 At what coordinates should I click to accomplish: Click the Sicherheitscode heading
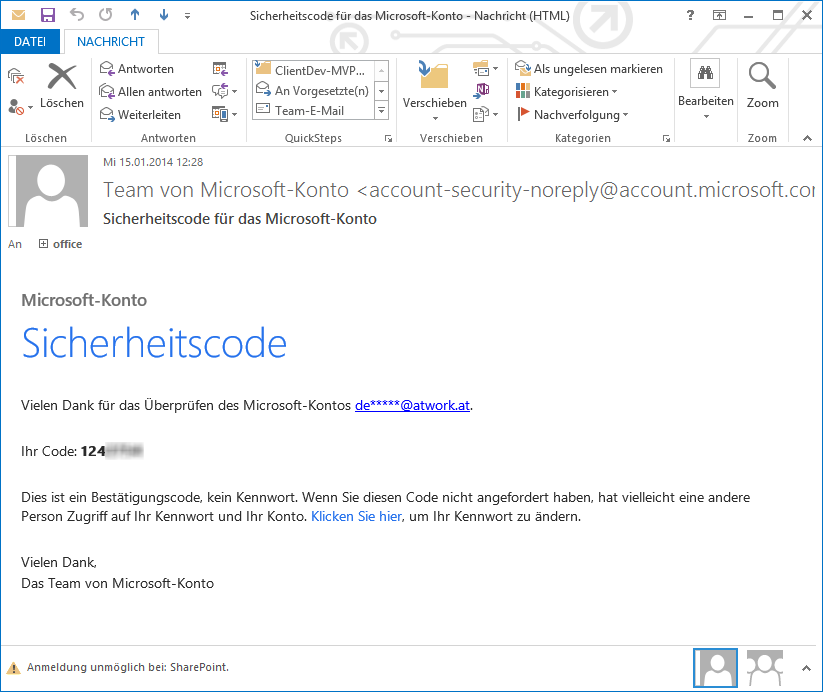tap(154, 343)
